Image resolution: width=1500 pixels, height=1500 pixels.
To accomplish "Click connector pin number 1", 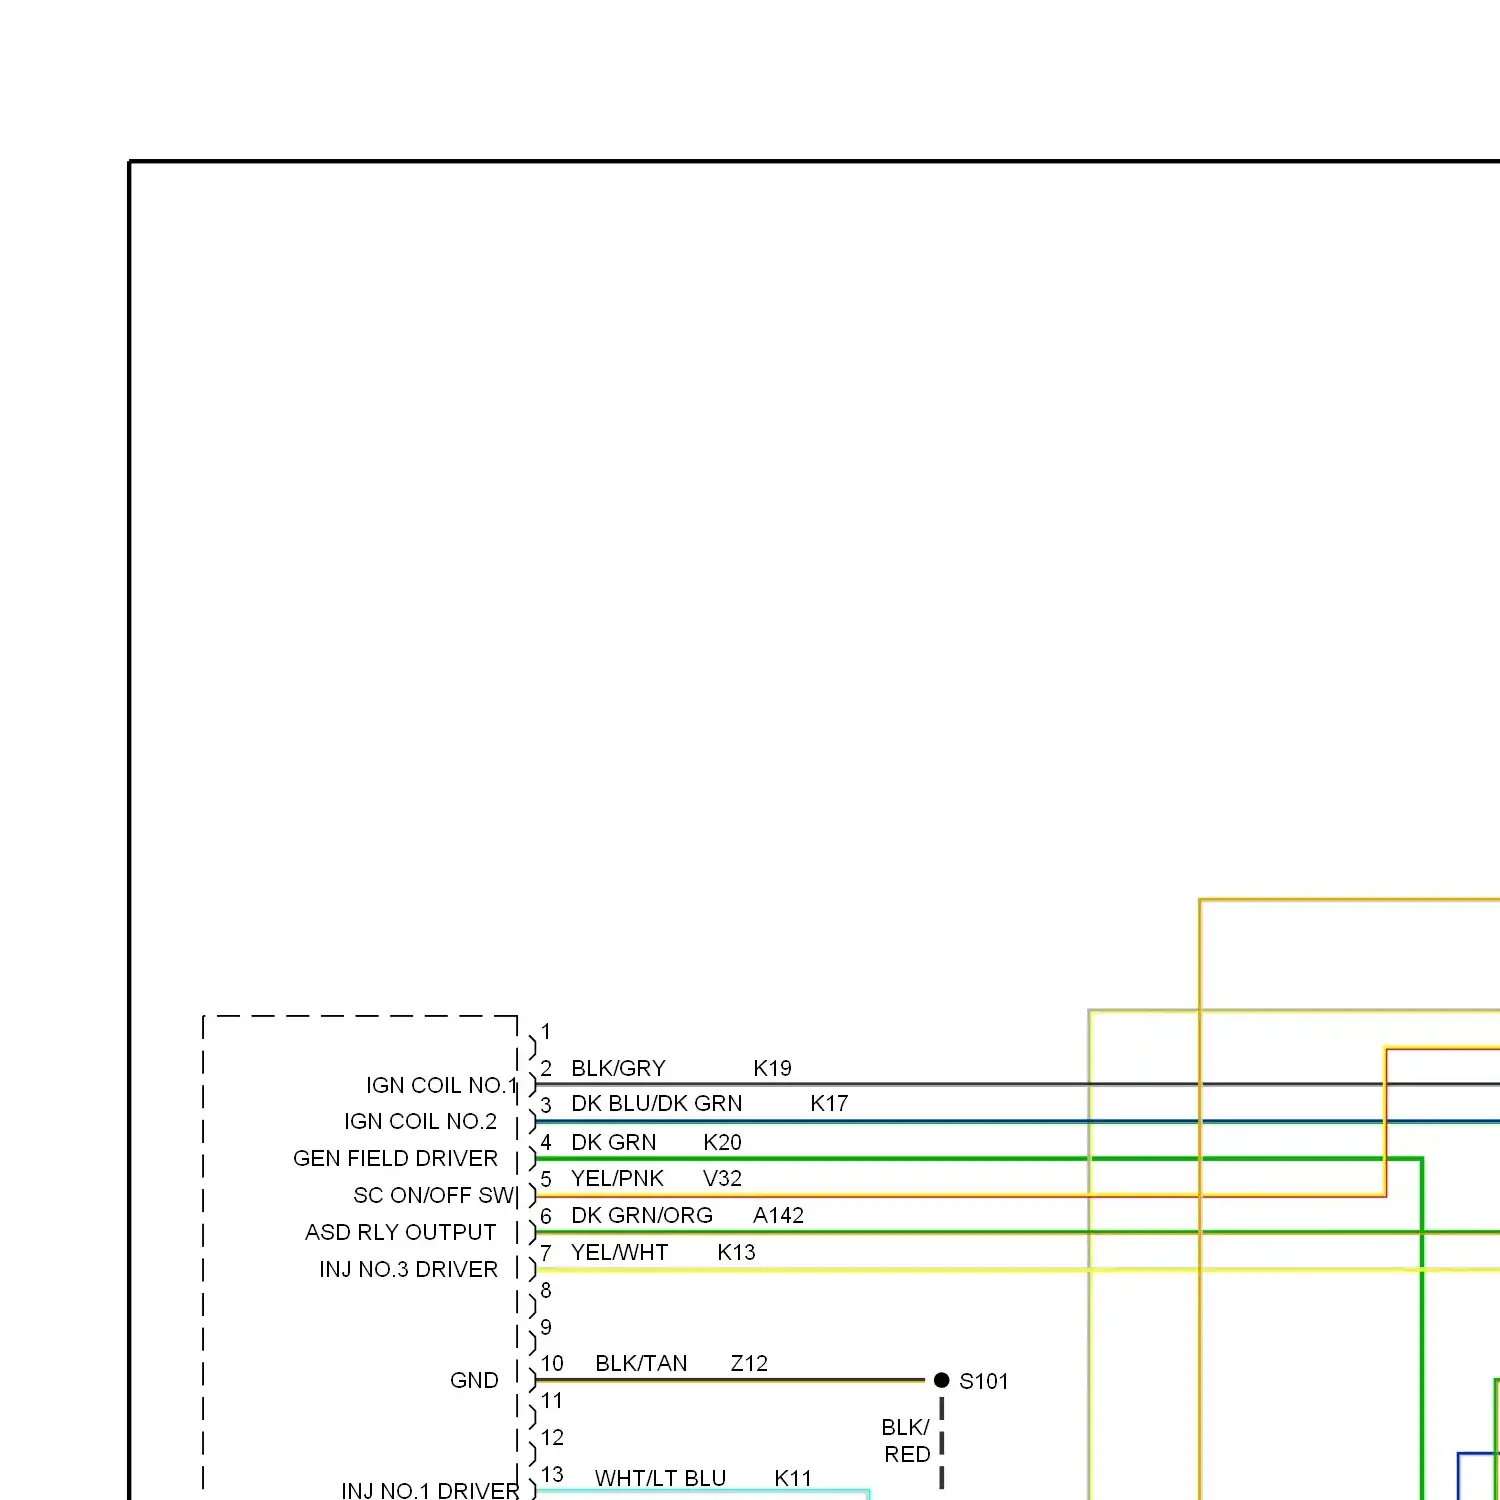I will pos(546,1031).
